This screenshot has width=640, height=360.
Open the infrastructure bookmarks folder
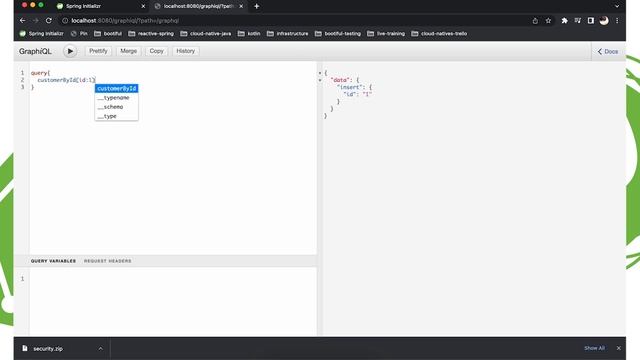pos(288,33)
